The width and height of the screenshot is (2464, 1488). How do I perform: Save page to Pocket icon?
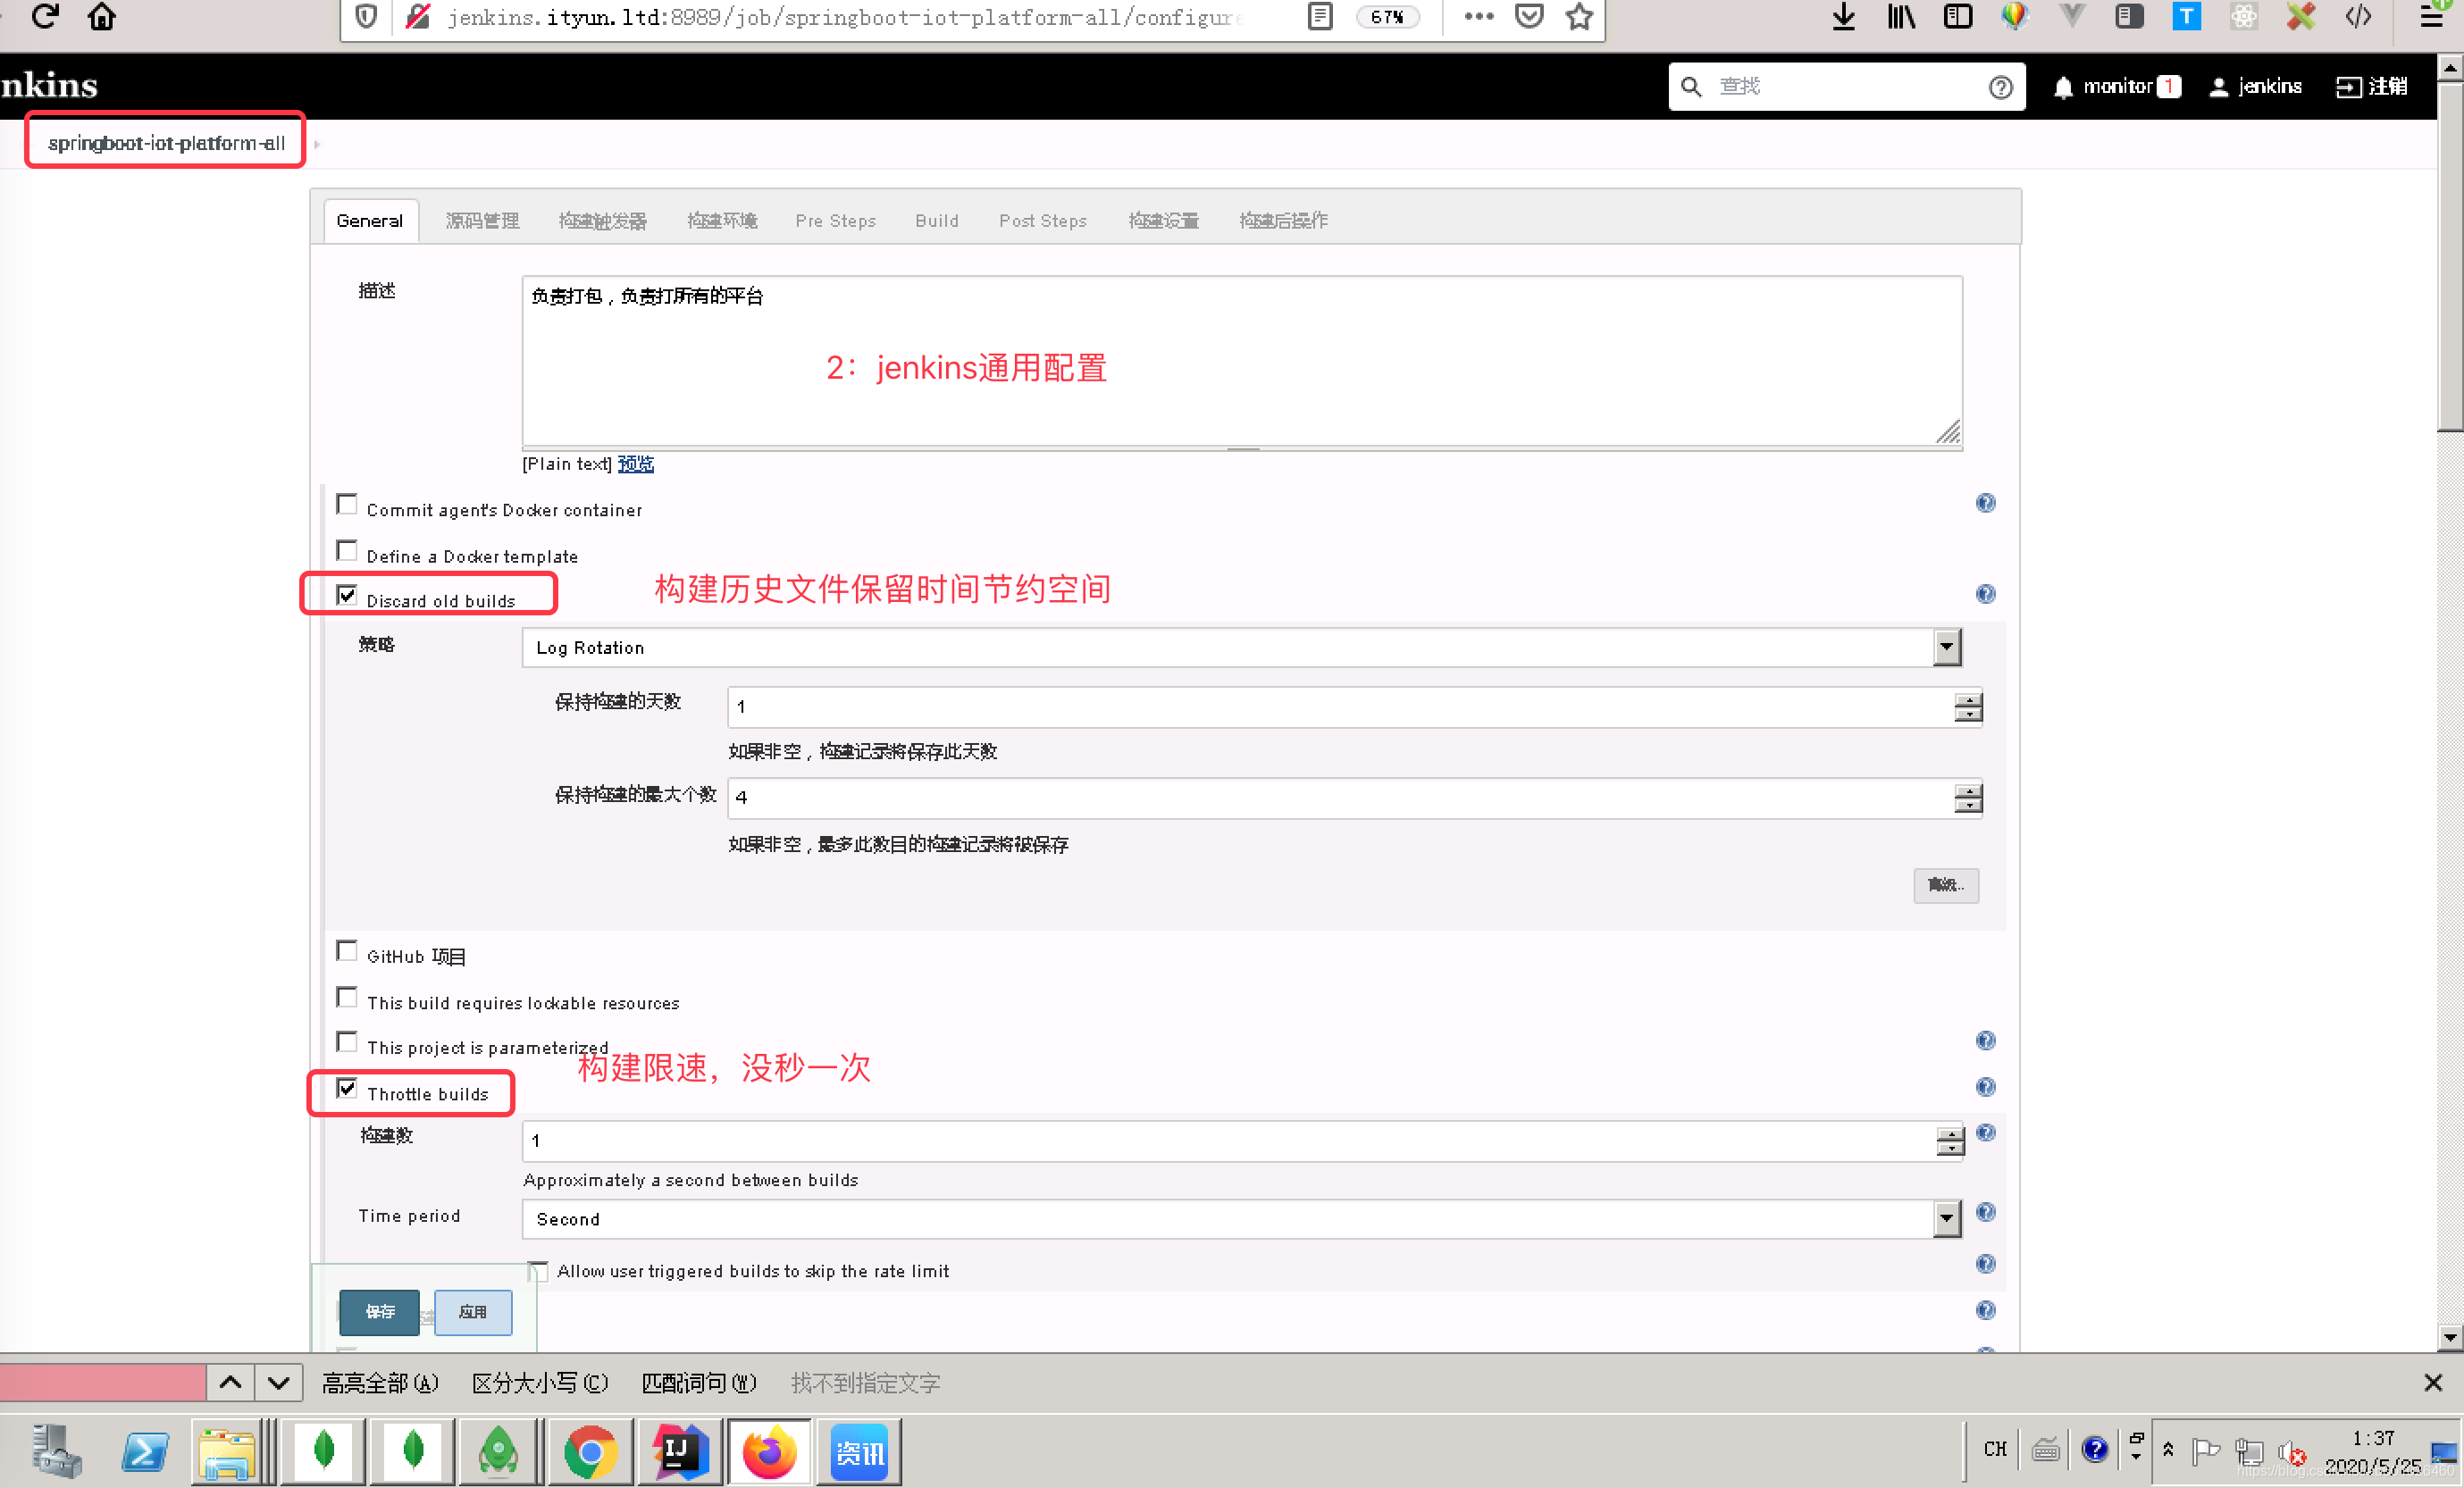pyautogui.click(x=1529, y=17)
